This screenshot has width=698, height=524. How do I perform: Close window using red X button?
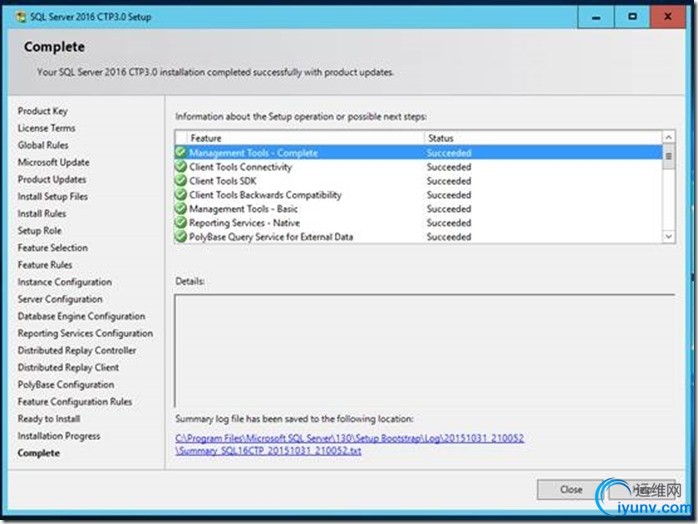pos(668,17)
